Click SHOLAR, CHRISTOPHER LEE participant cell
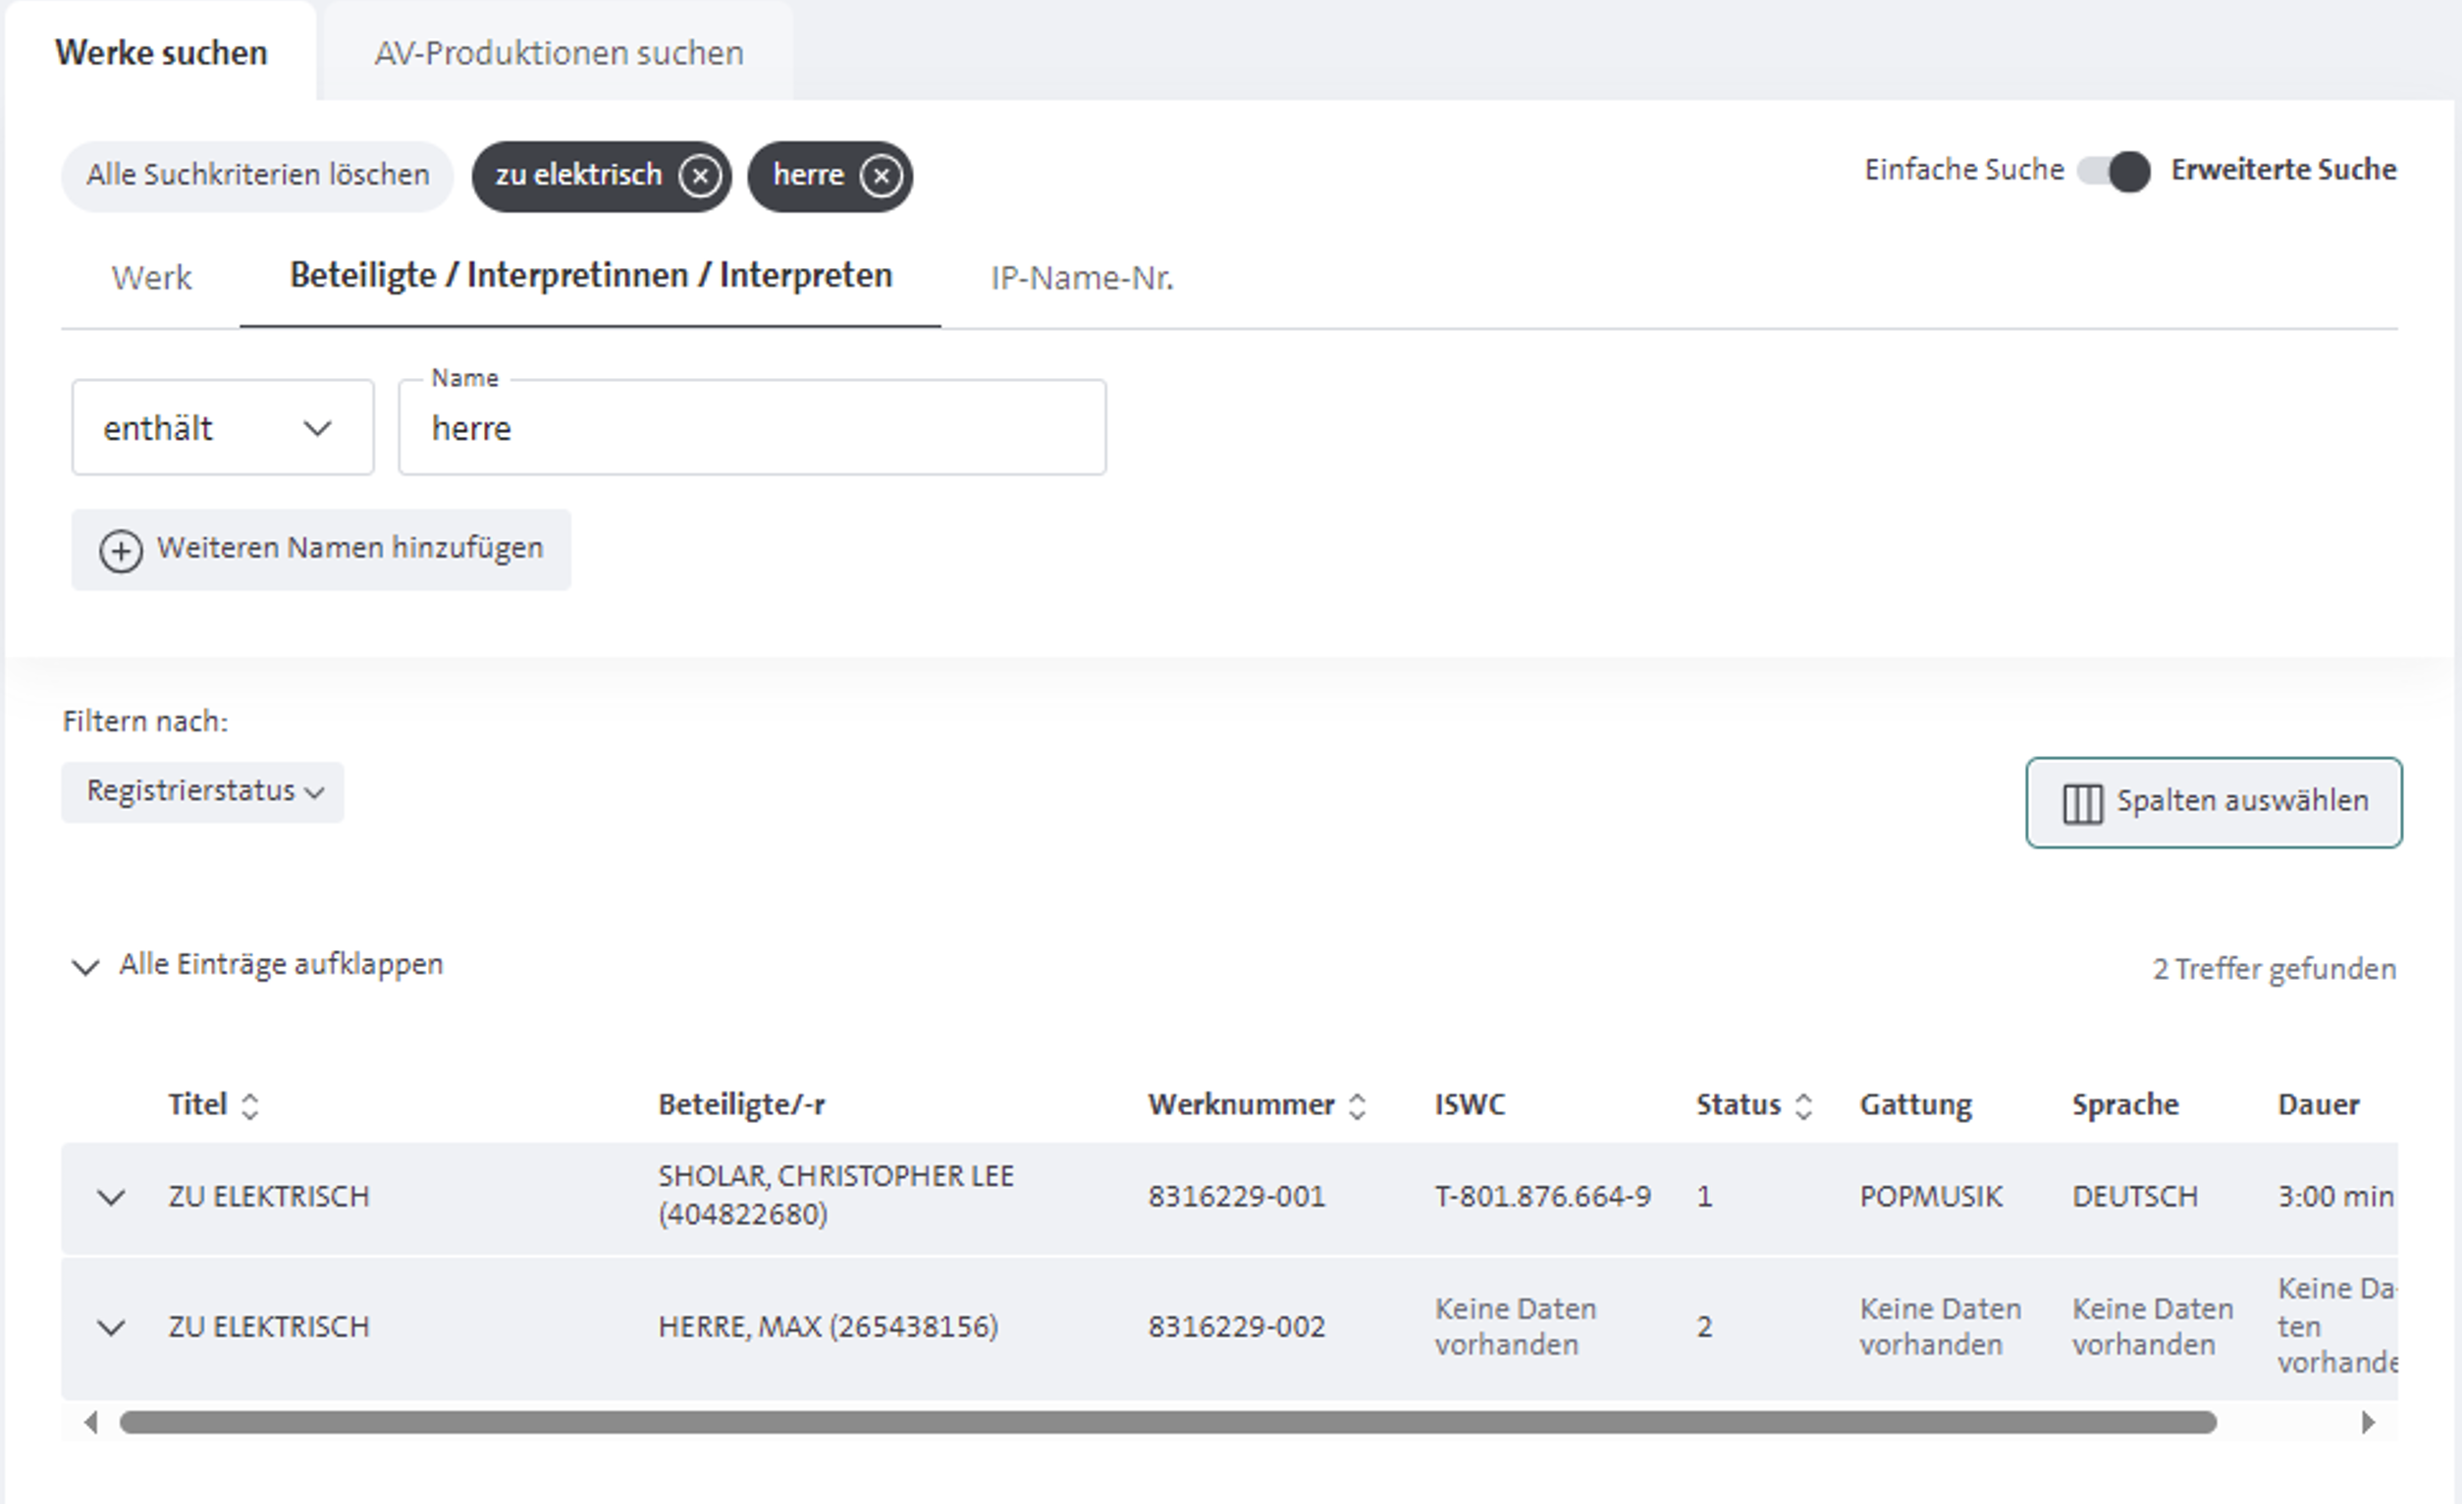Viewport: 2464px width, 1504px height. pyautogui.click(x=836, y=1195)
